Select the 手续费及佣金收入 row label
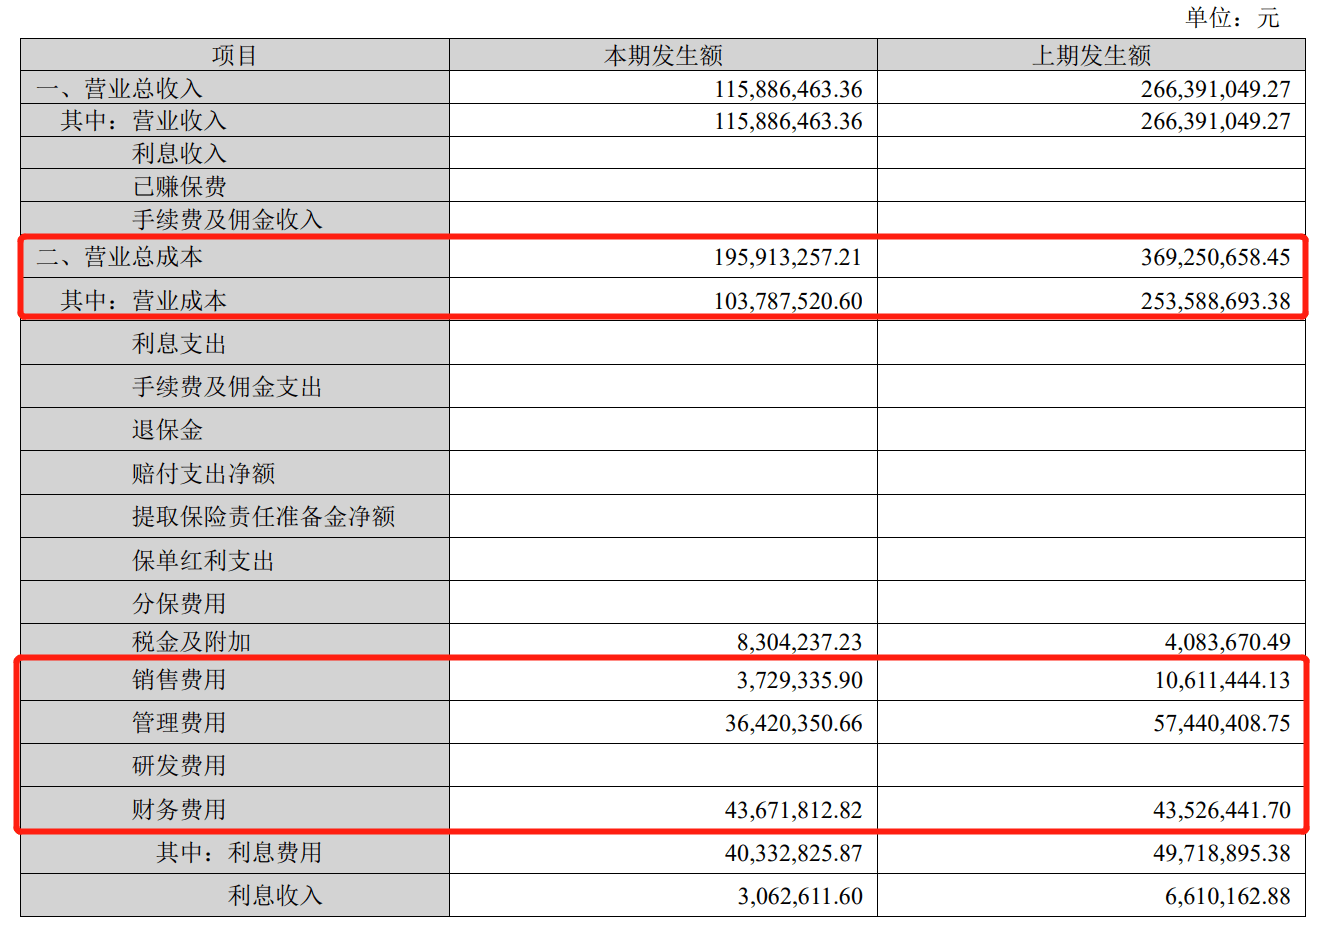This screenshot has height=938, width=1332. pos(227,220)
